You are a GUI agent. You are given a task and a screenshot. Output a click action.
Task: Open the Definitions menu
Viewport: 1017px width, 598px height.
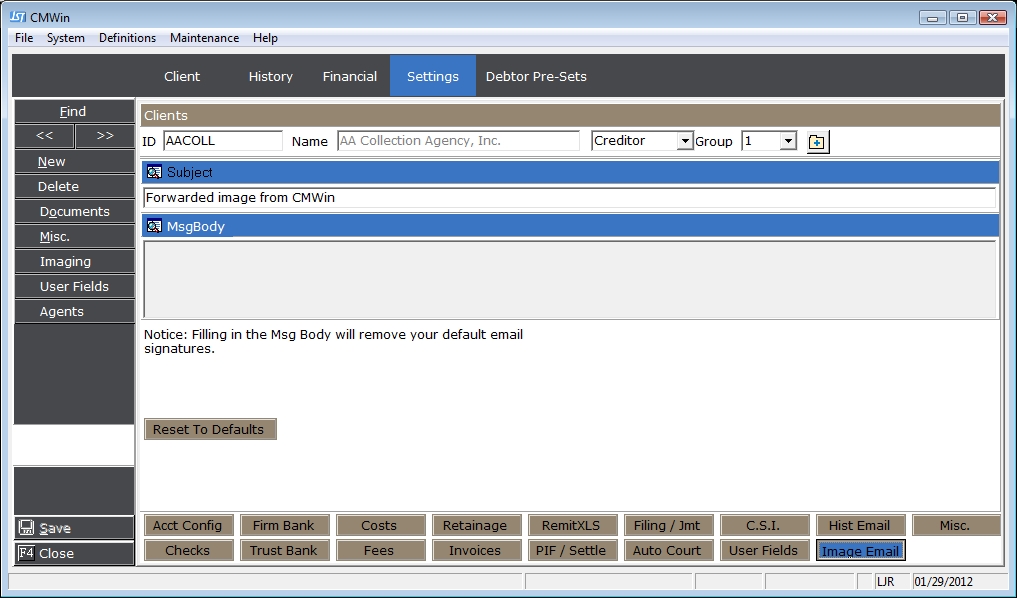coord(127,38)
